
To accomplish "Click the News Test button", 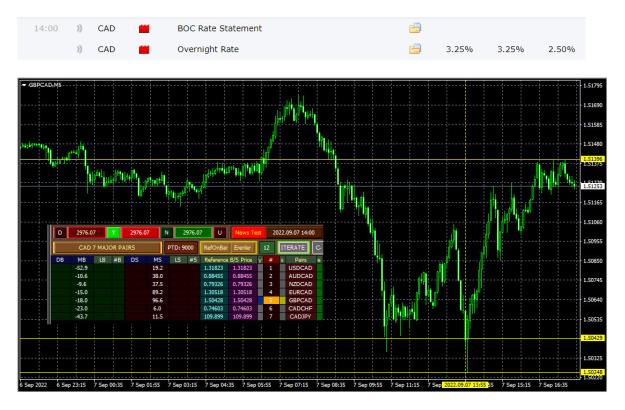I will (248, 232).
